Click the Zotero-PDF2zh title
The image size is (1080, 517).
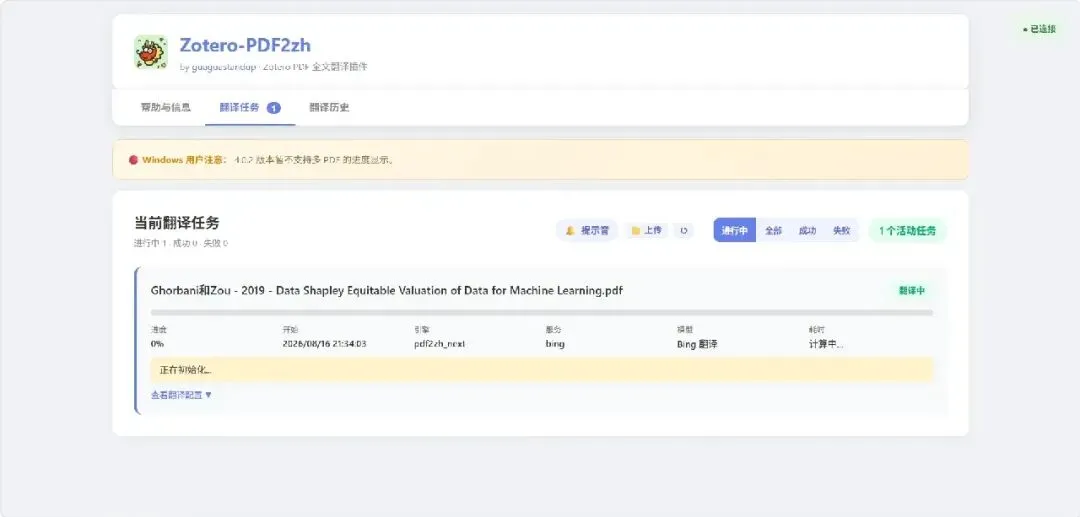coord(245,45)
